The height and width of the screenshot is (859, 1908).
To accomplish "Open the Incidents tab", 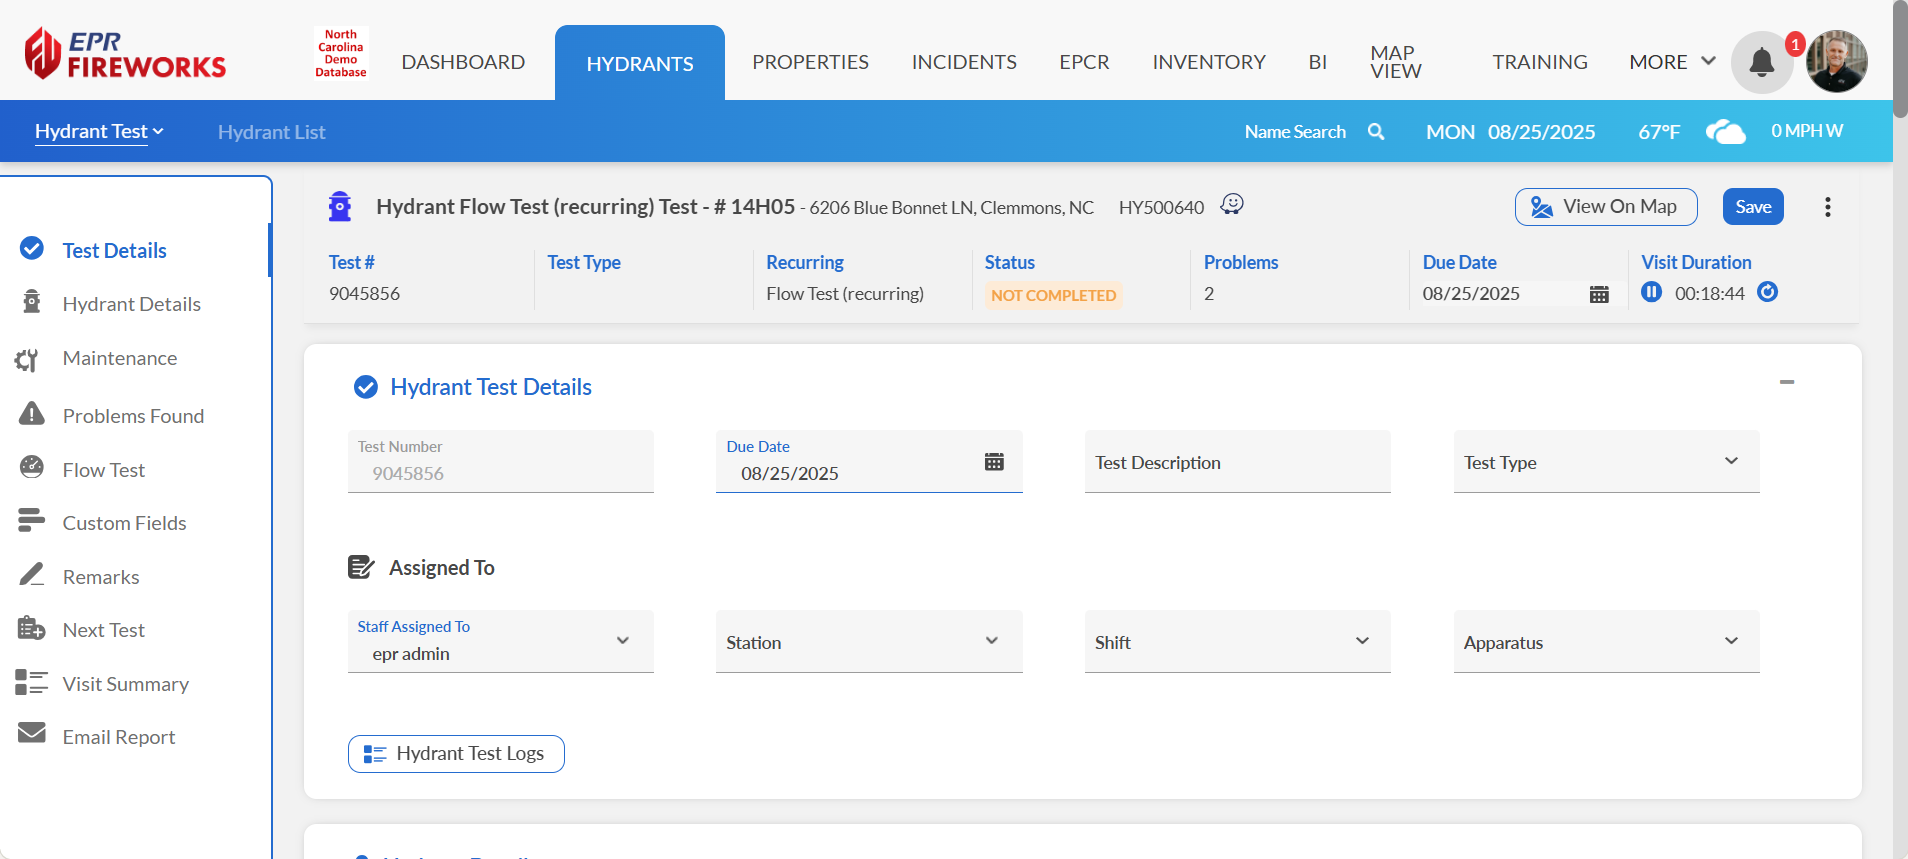I will tap(963, 62).
